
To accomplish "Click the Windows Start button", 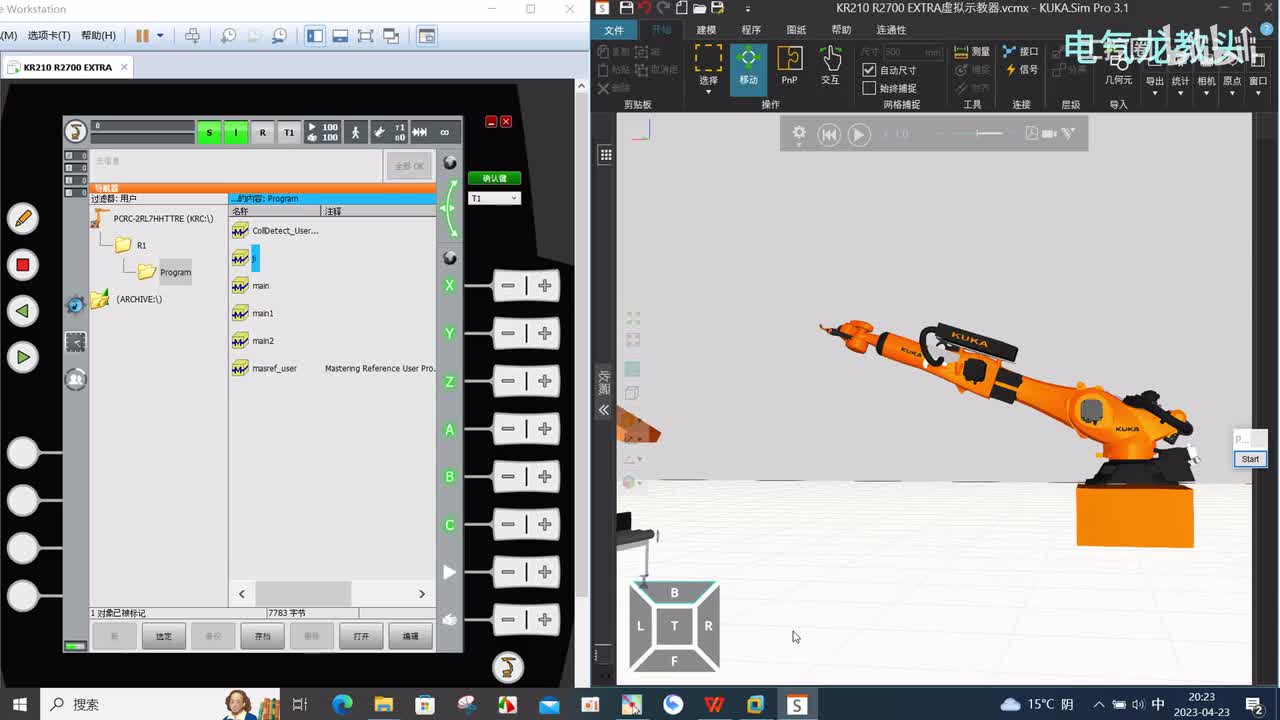I will (20, 704).
